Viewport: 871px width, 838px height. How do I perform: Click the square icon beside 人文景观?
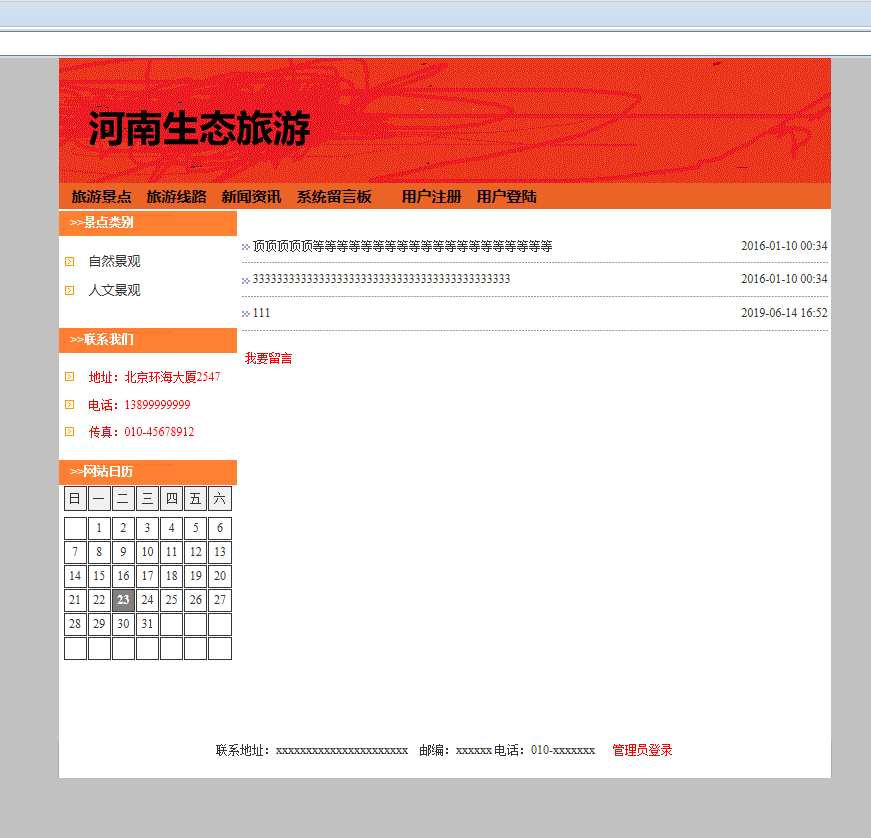click(68, 289)
